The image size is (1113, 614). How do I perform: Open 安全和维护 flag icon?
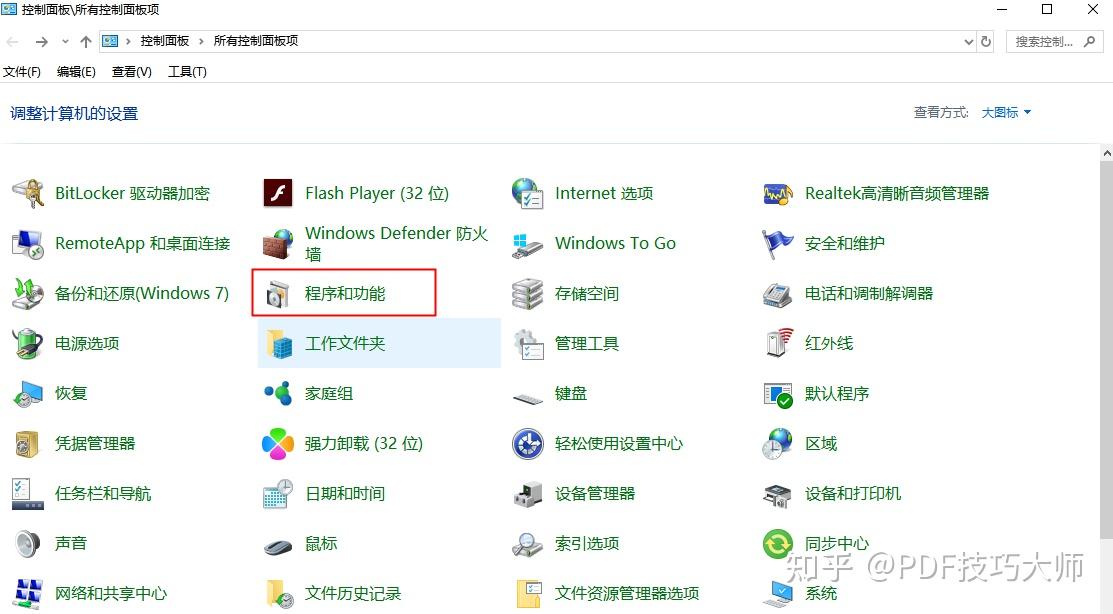[778, 243]
